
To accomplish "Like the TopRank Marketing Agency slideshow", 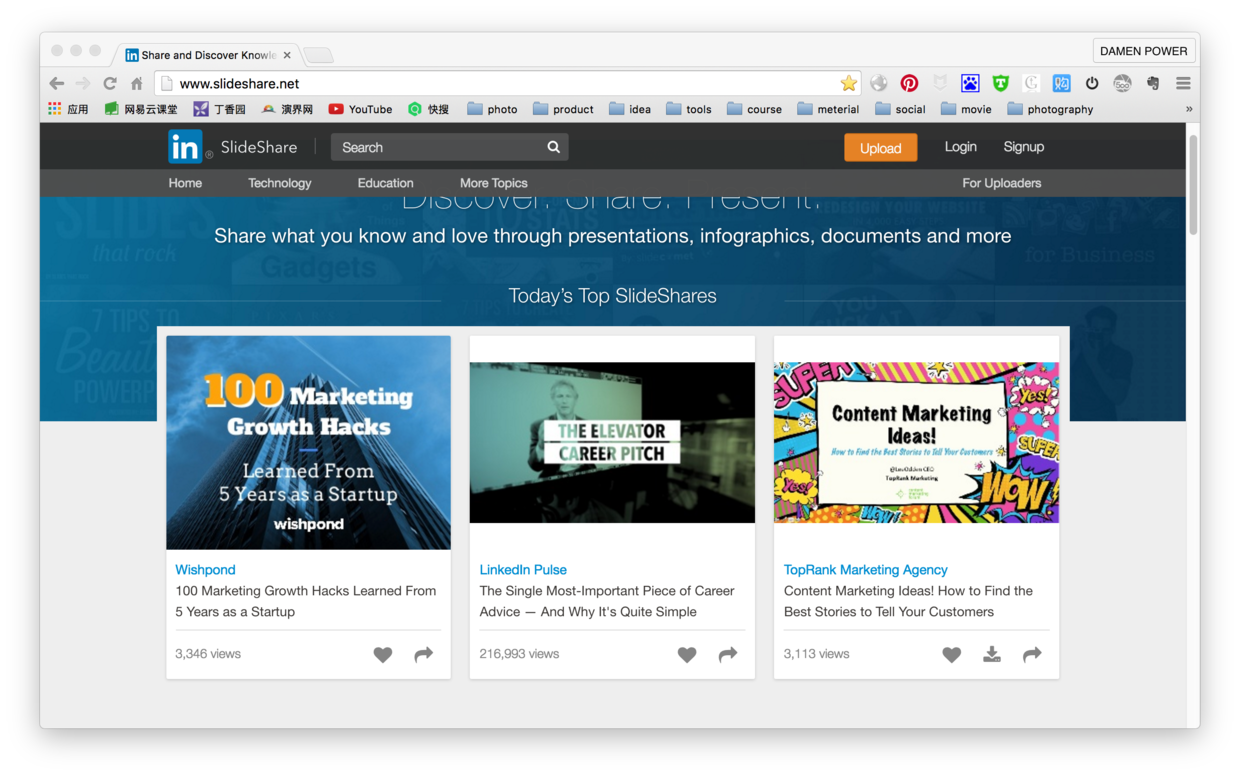I will (951, 655).
